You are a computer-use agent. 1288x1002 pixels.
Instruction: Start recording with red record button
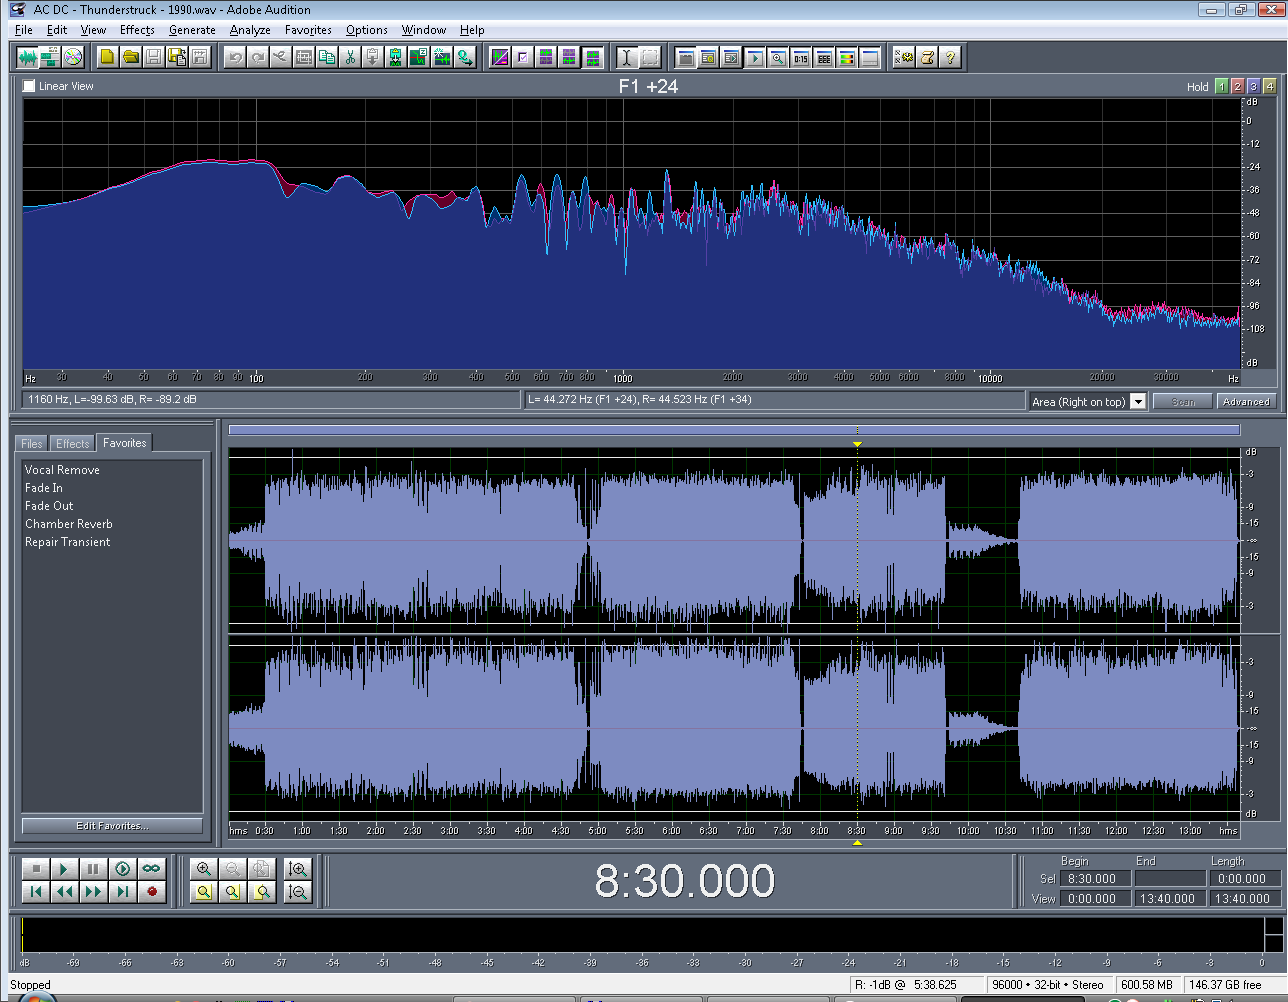tap(151, 891)
